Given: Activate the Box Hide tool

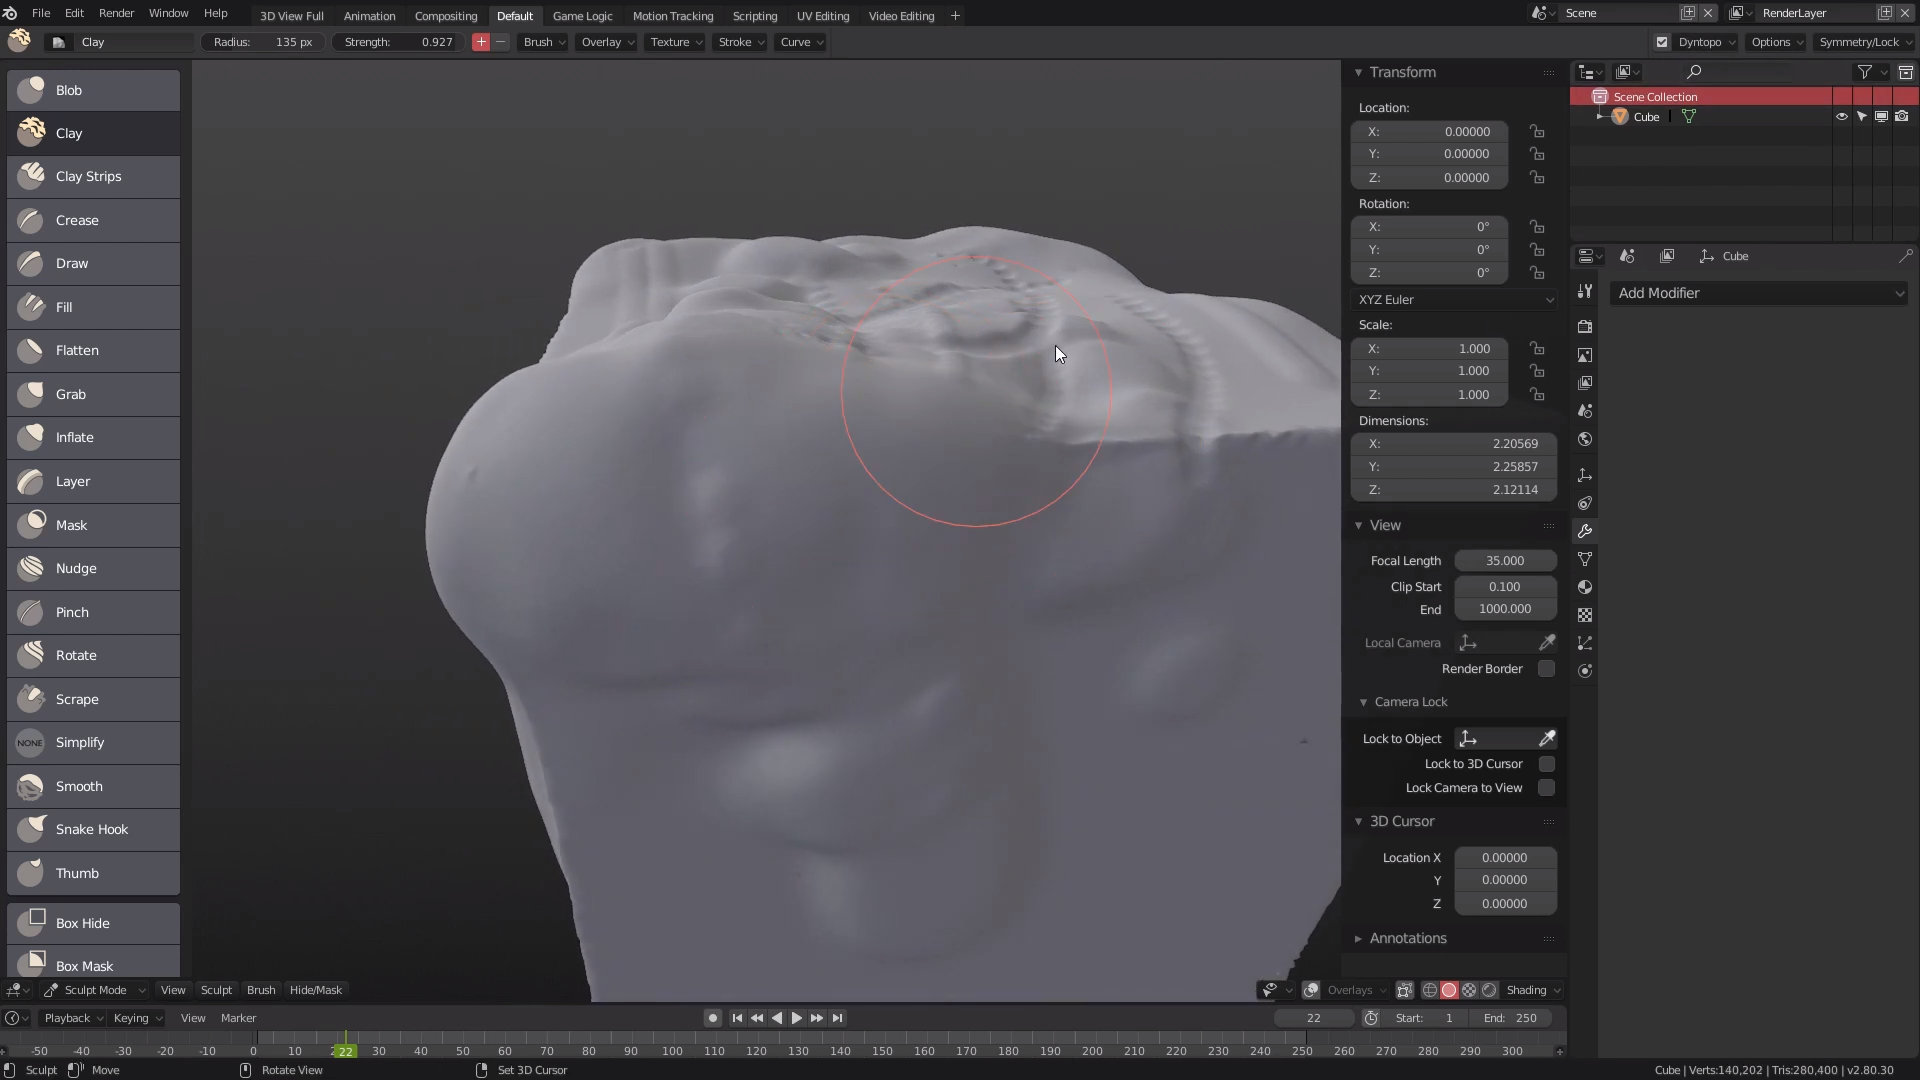Looking at the screenshot, I should (x=92, y=923).
